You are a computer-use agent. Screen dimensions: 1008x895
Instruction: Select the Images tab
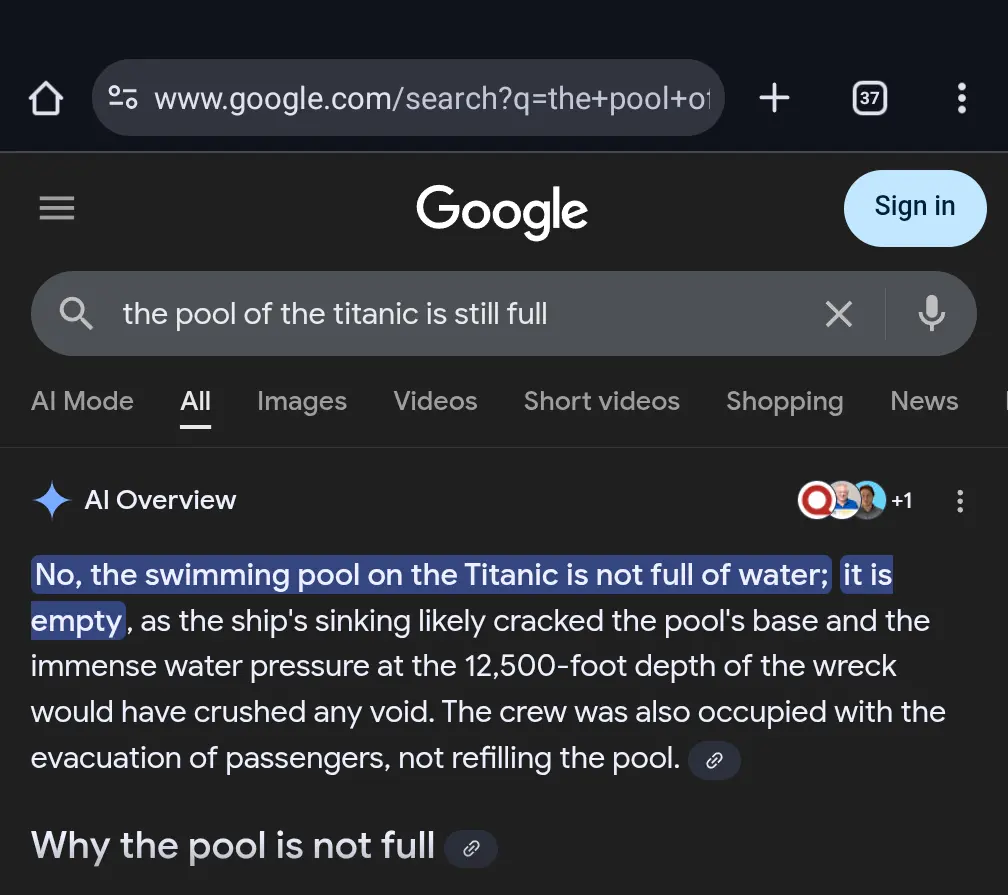click(302, 401)
